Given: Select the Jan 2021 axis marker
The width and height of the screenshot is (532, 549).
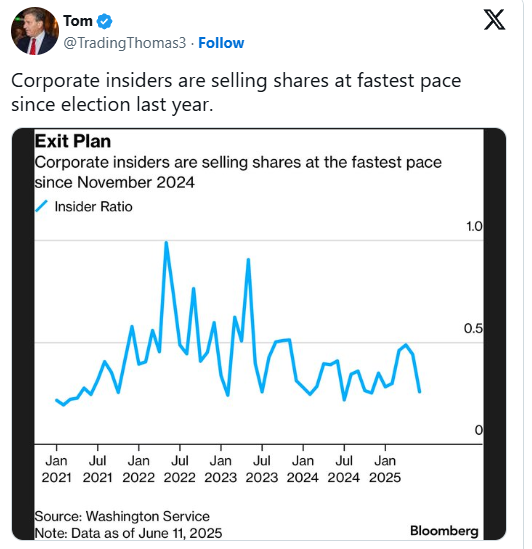Looking at the screenshot, I should tap(56, 469).
